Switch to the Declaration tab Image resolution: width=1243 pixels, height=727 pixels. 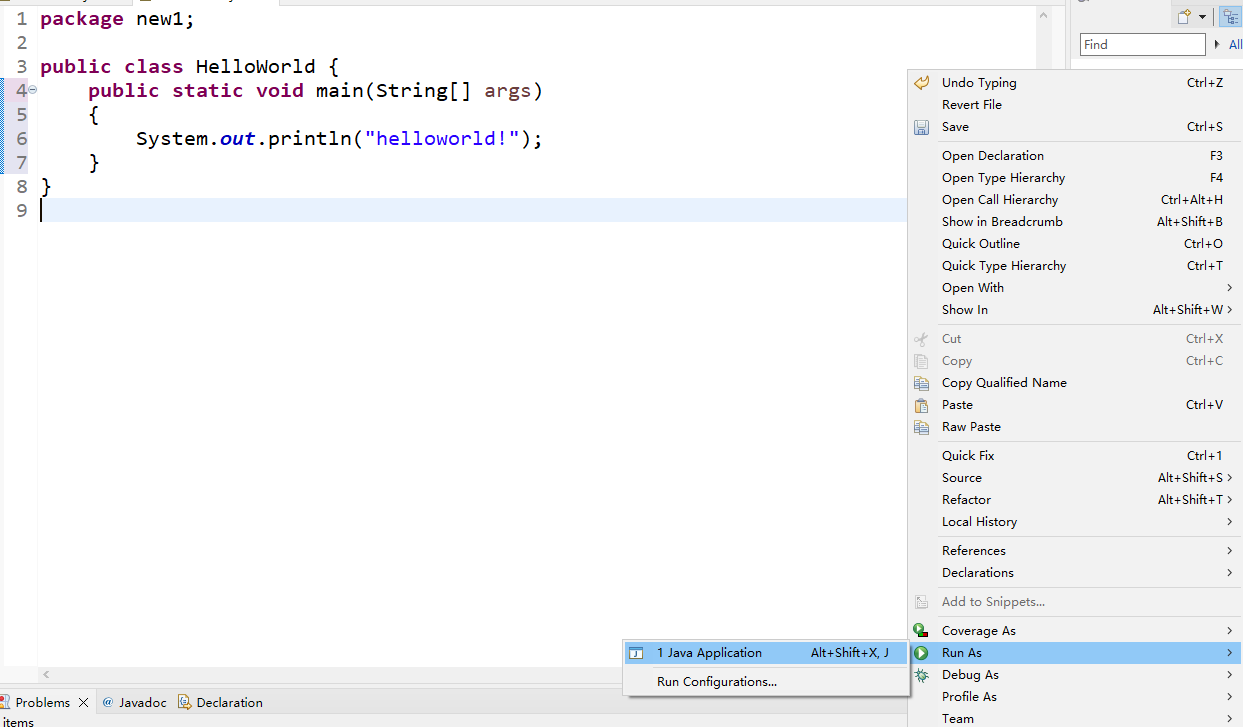(220, 703)
